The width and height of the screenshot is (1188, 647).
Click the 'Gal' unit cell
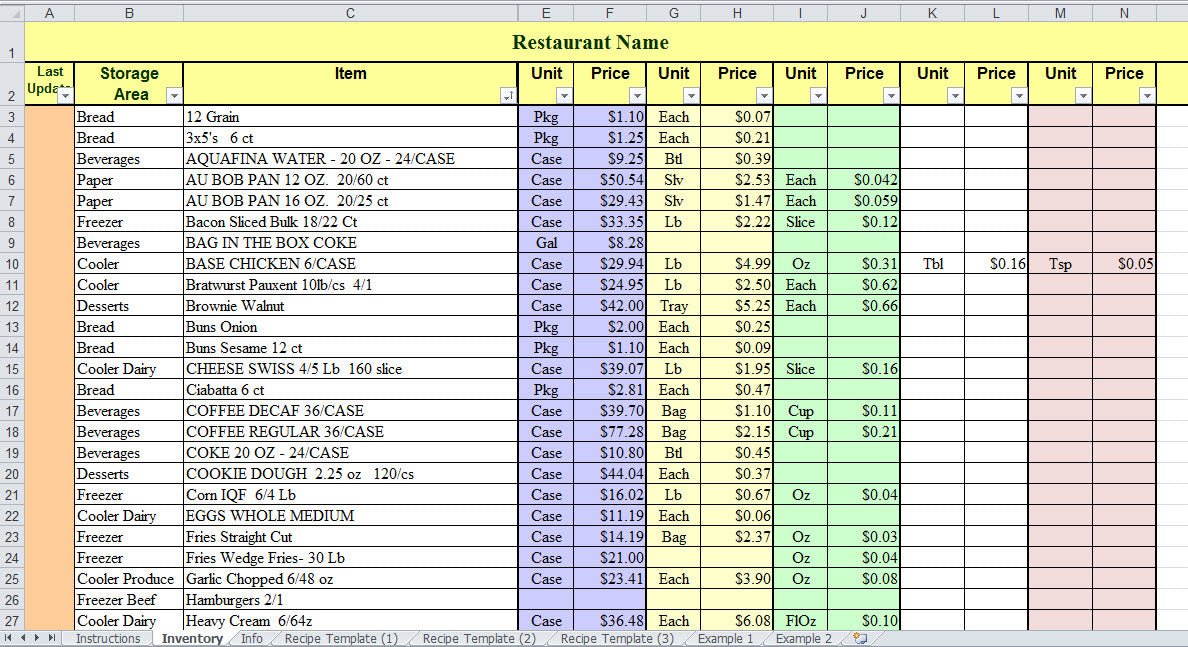(x=546, y=242)
